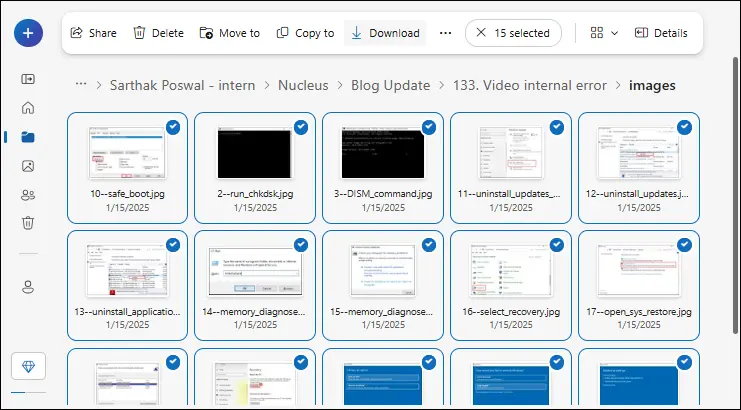Click the images breadcrumb folder

coord(652,85)
